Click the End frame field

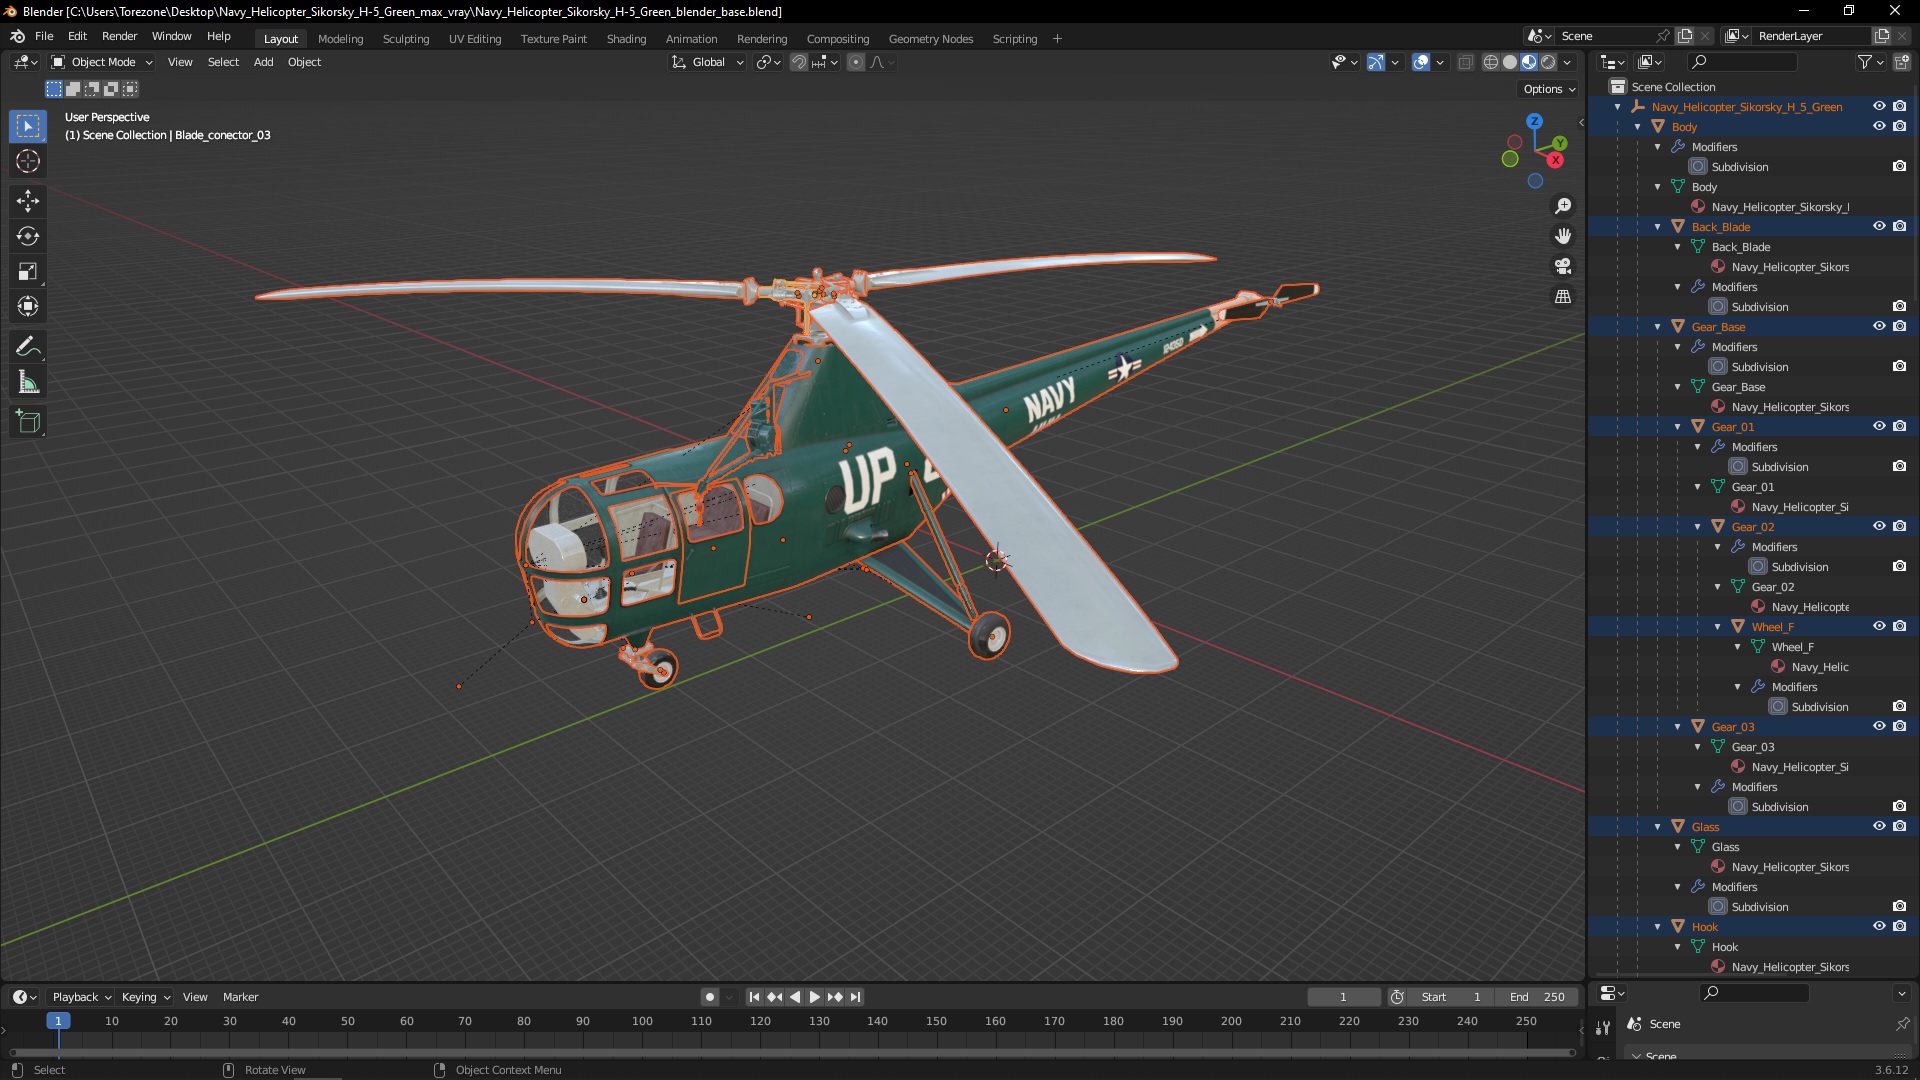click(1537, 997)
